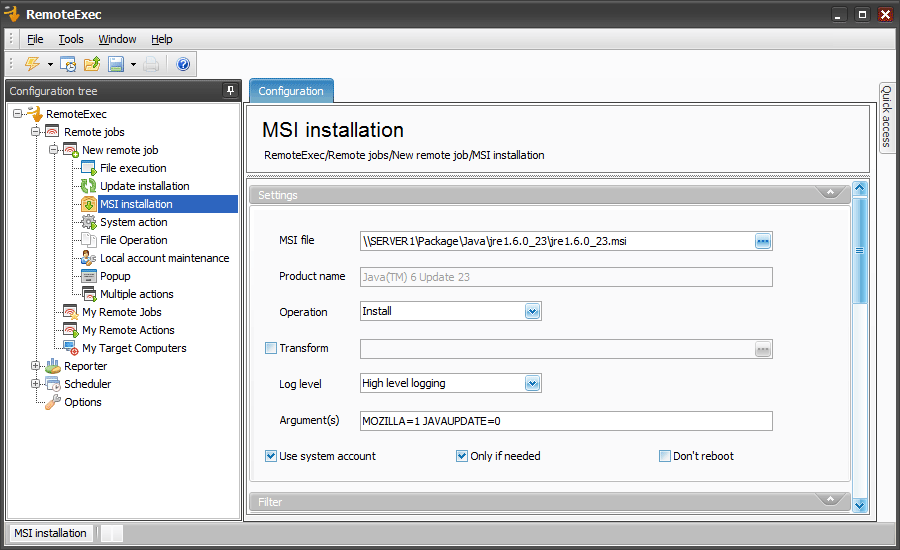Collapse the Settings section

[830, 193]
